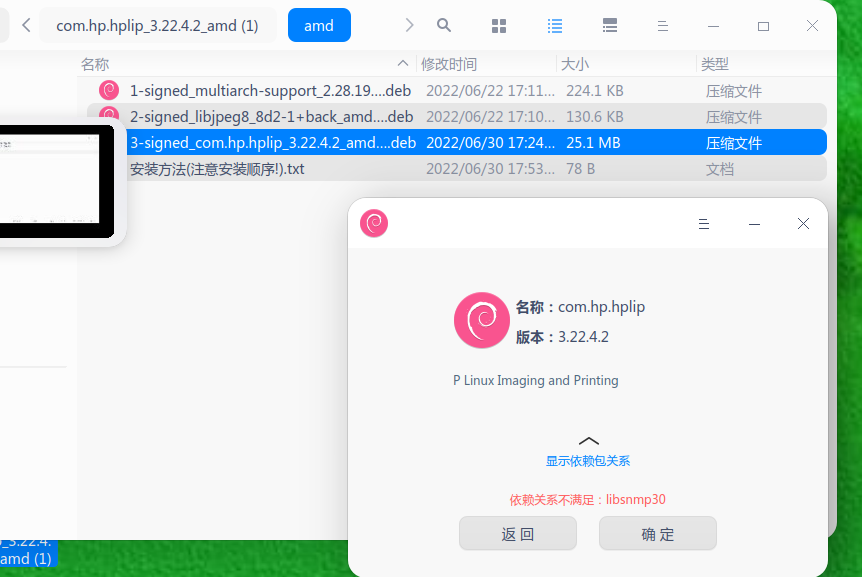Sort files by 大小 column
The height and width of the screenshot is (577, 862).
coord(574,64)
